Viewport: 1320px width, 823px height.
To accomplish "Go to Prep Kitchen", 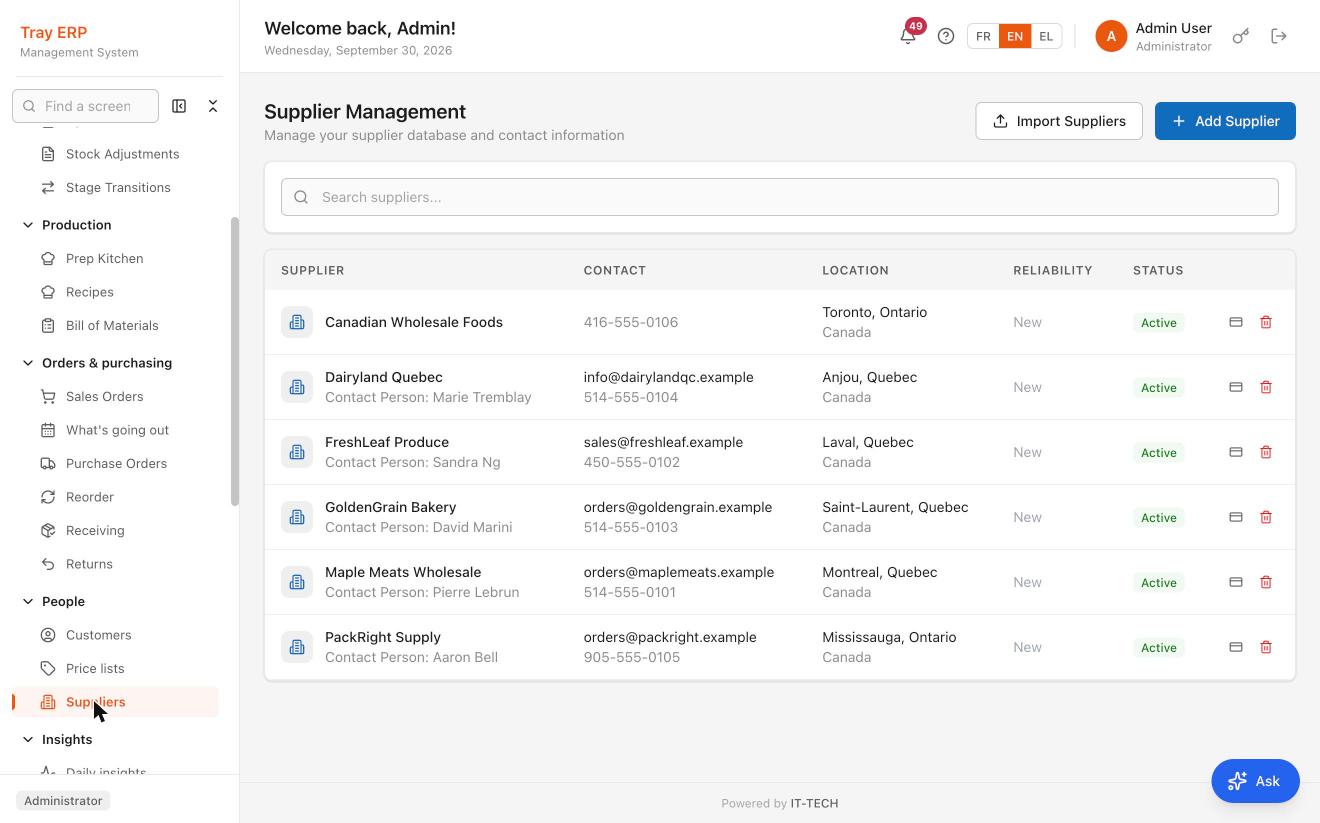I will 116,258.
